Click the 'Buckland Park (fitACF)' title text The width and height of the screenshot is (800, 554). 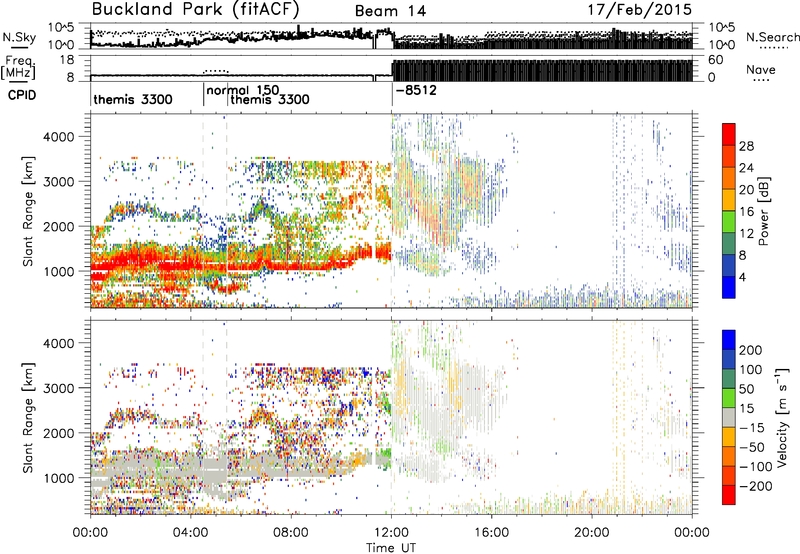(195, 10)
